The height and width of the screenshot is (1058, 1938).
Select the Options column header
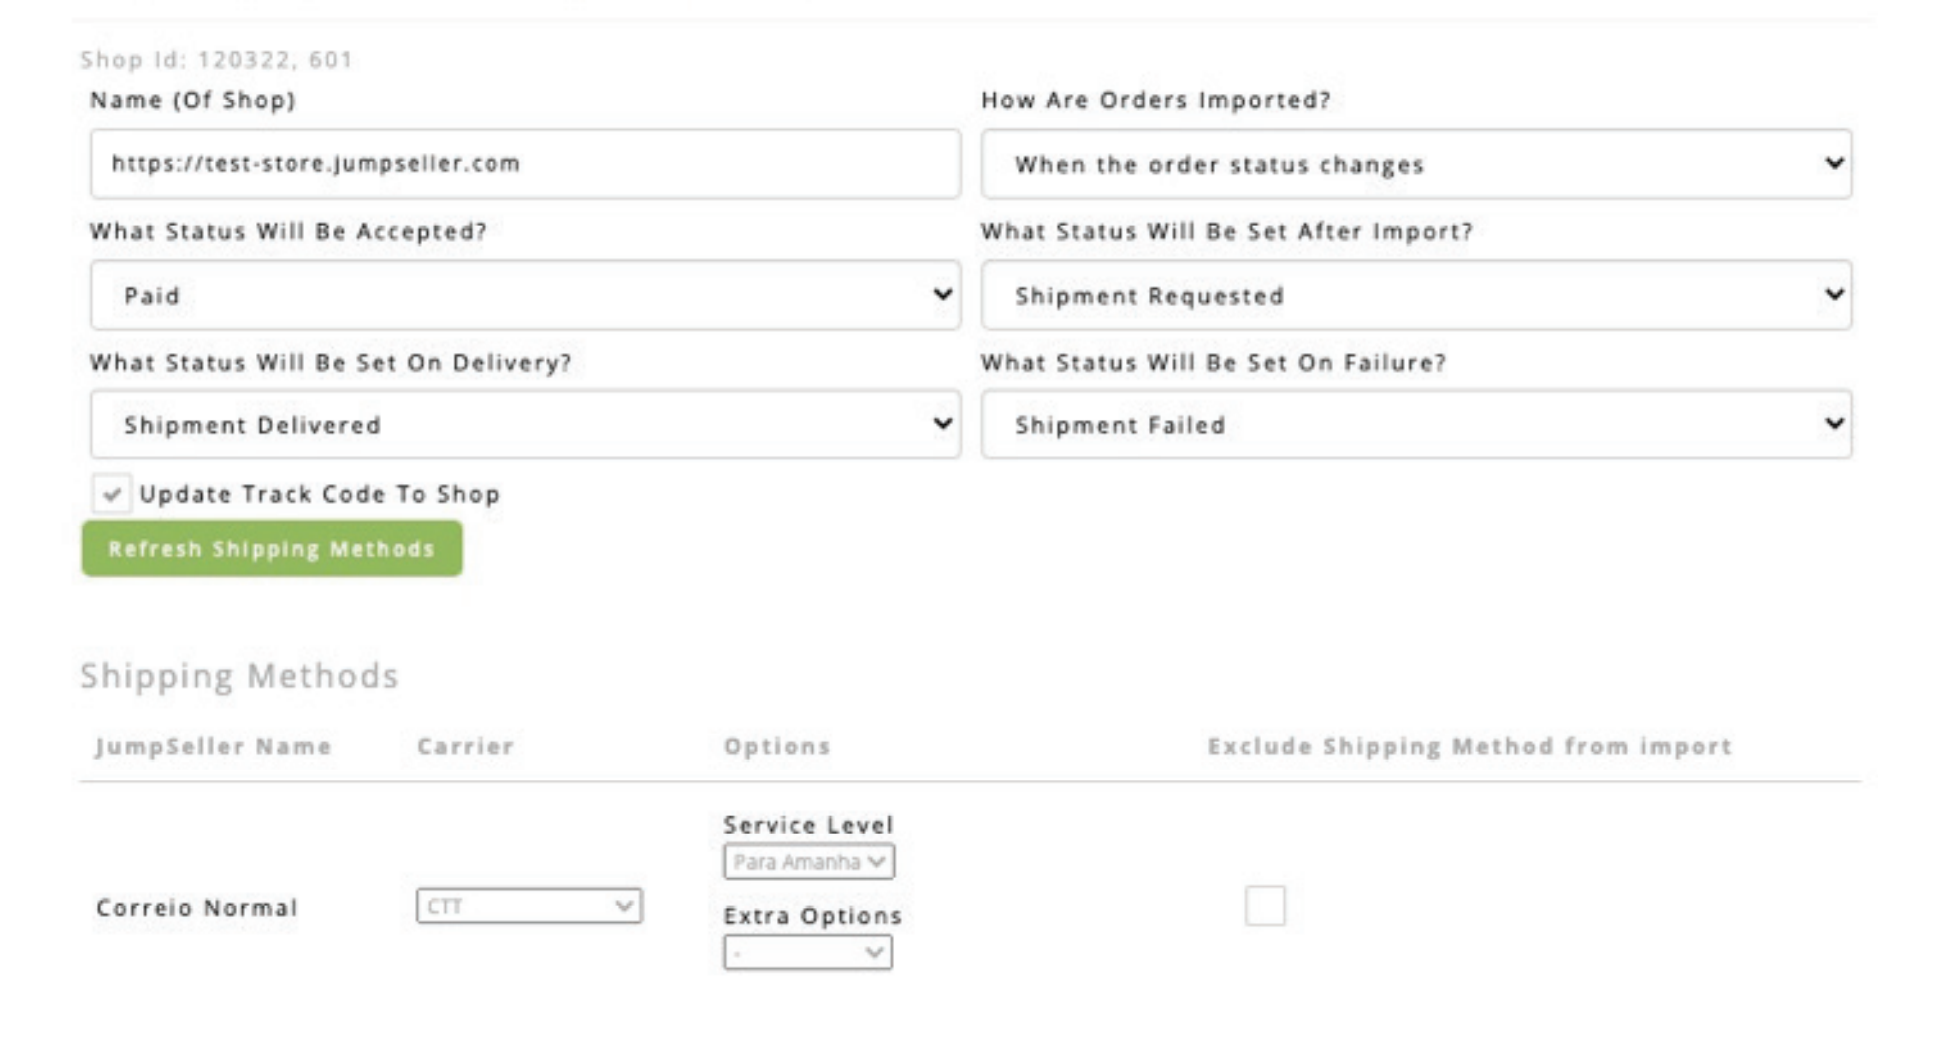point(777,747)
